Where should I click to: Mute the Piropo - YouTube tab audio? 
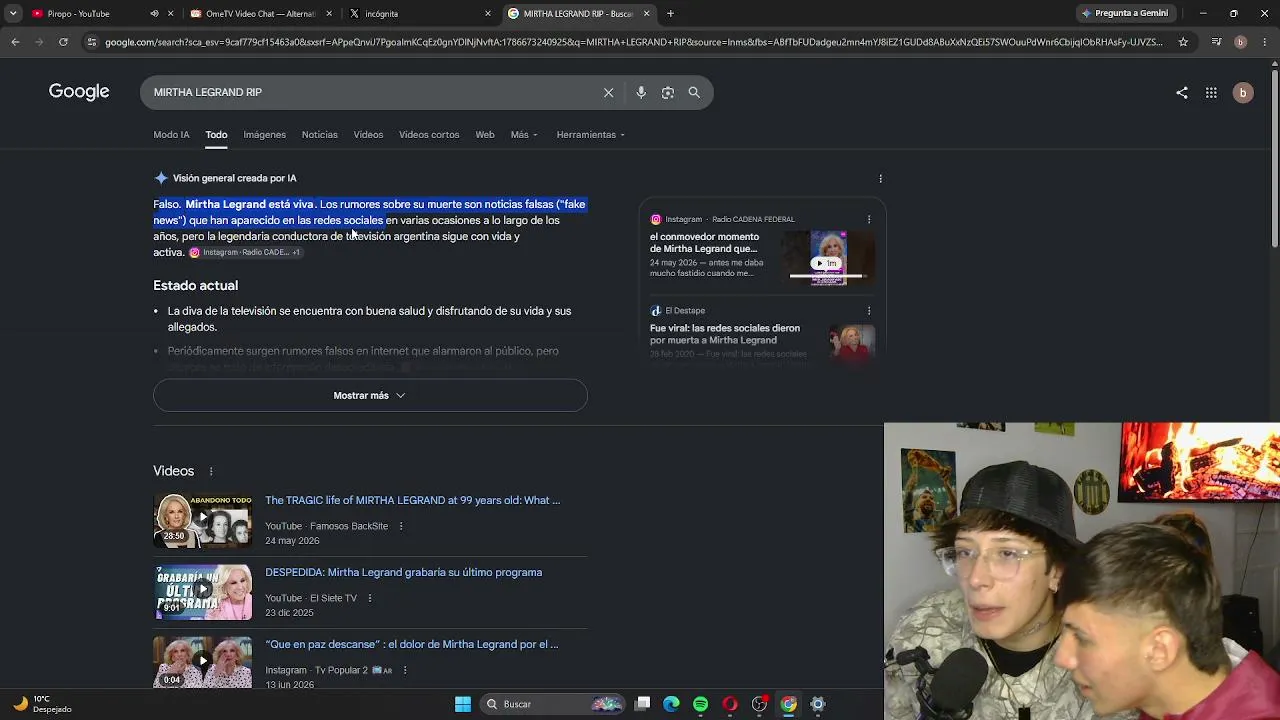point(154,14)
